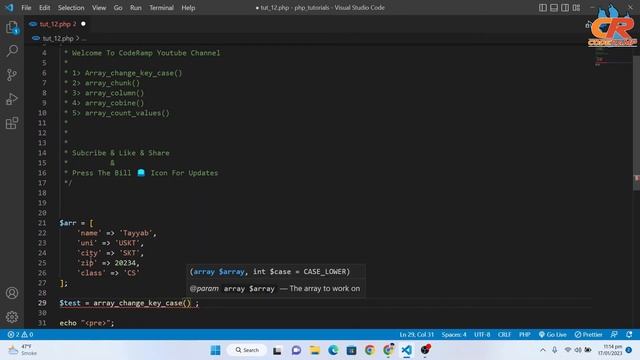The width and height of the screenshot is (640, 360).
Task: Open the Run and Debug view
Action: point(12,99)
